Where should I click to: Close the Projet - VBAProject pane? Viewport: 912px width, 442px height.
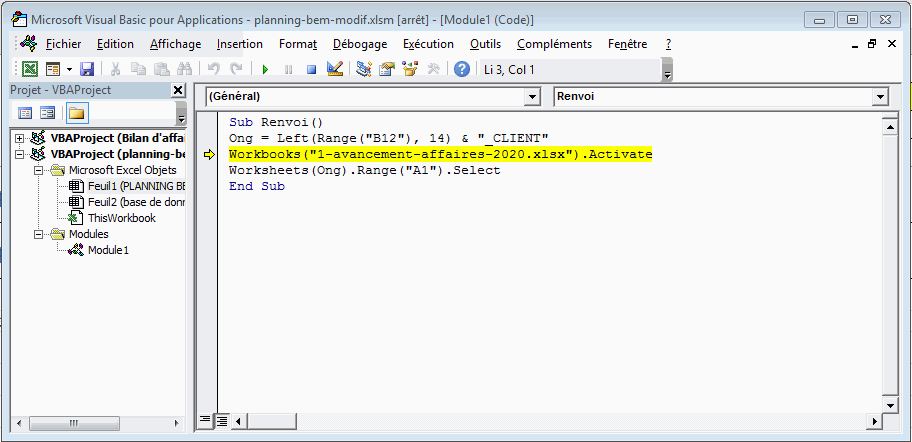tap(178, 90)
